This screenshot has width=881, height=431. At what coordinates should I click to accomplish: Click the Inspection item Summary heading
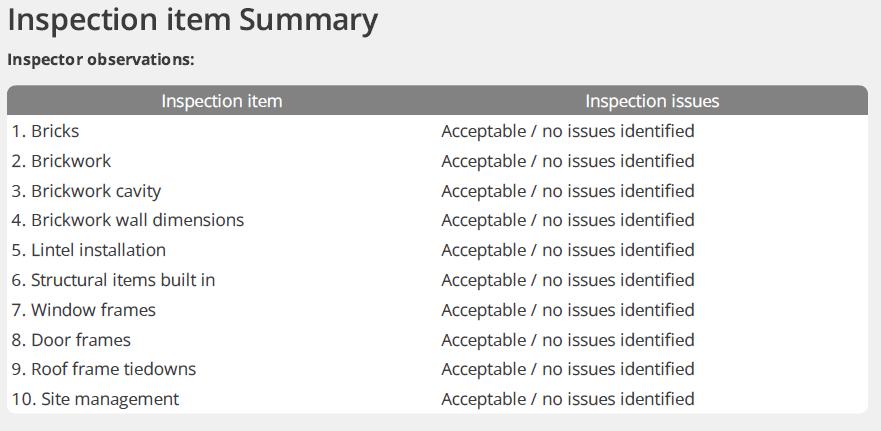tap(193, 21)
